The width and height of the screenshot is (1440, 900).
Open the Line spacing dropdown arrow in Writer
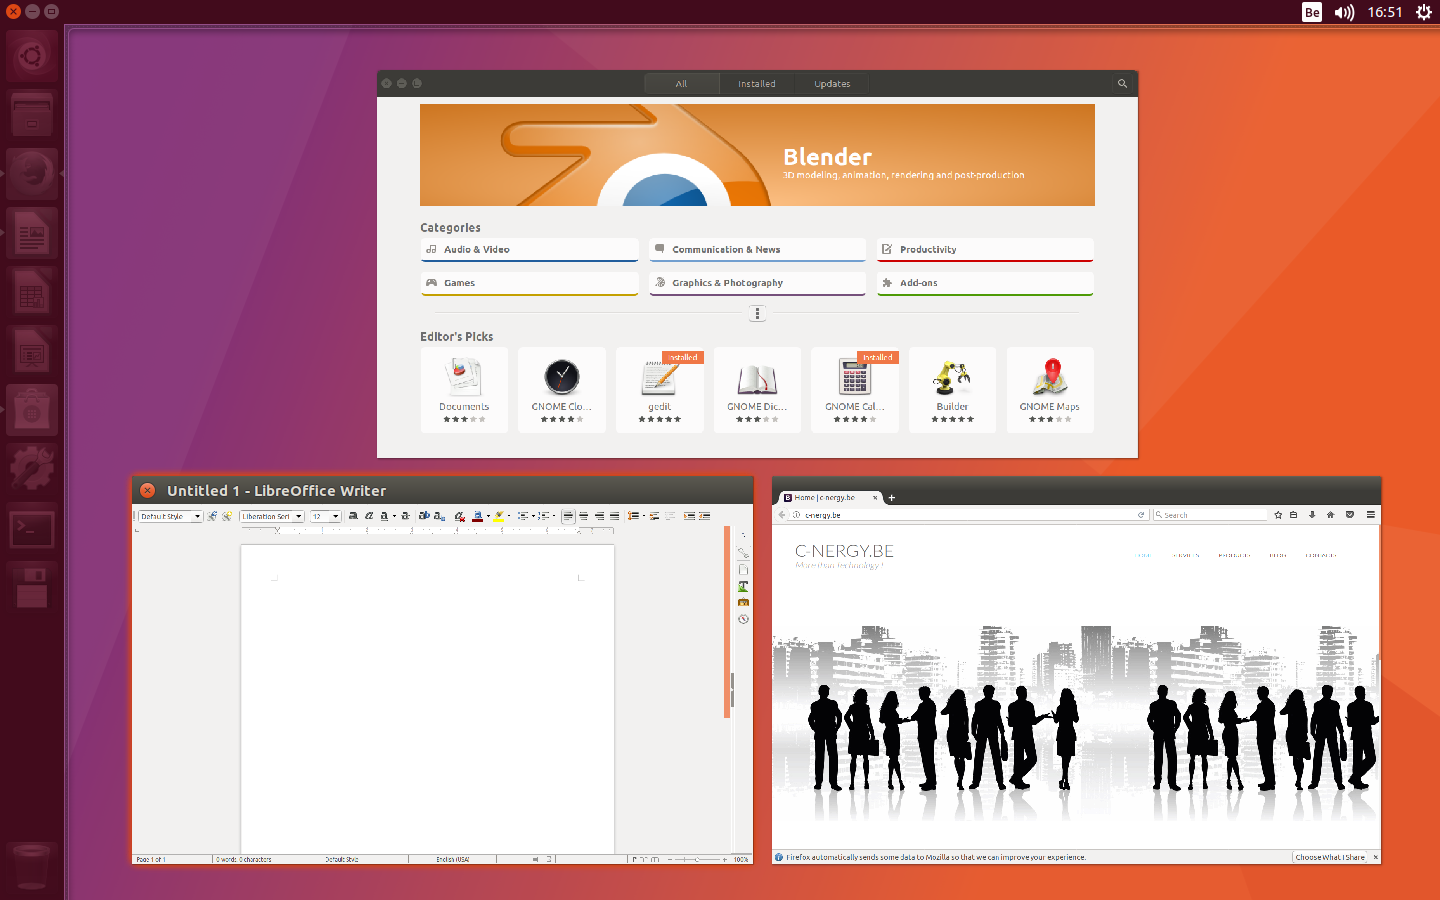coord(644,516)
